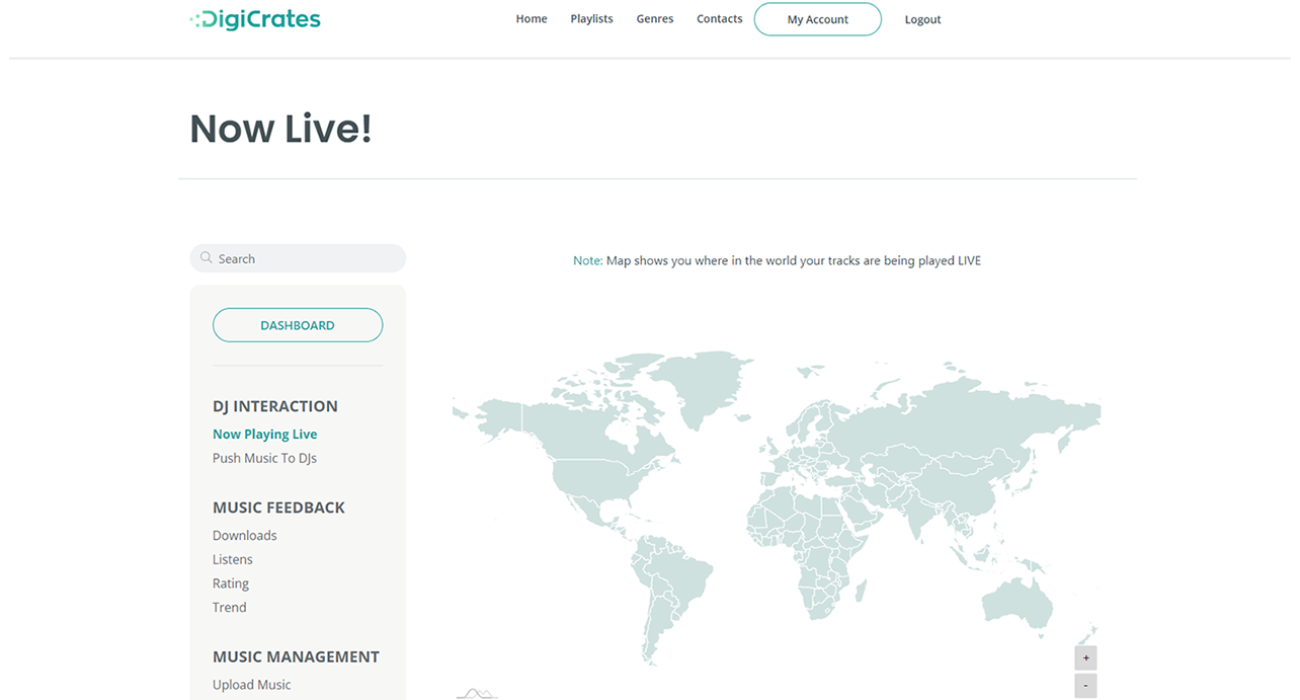Zoom in on the map
This screenshot has height=700, width=1300.
[1086, 658]
